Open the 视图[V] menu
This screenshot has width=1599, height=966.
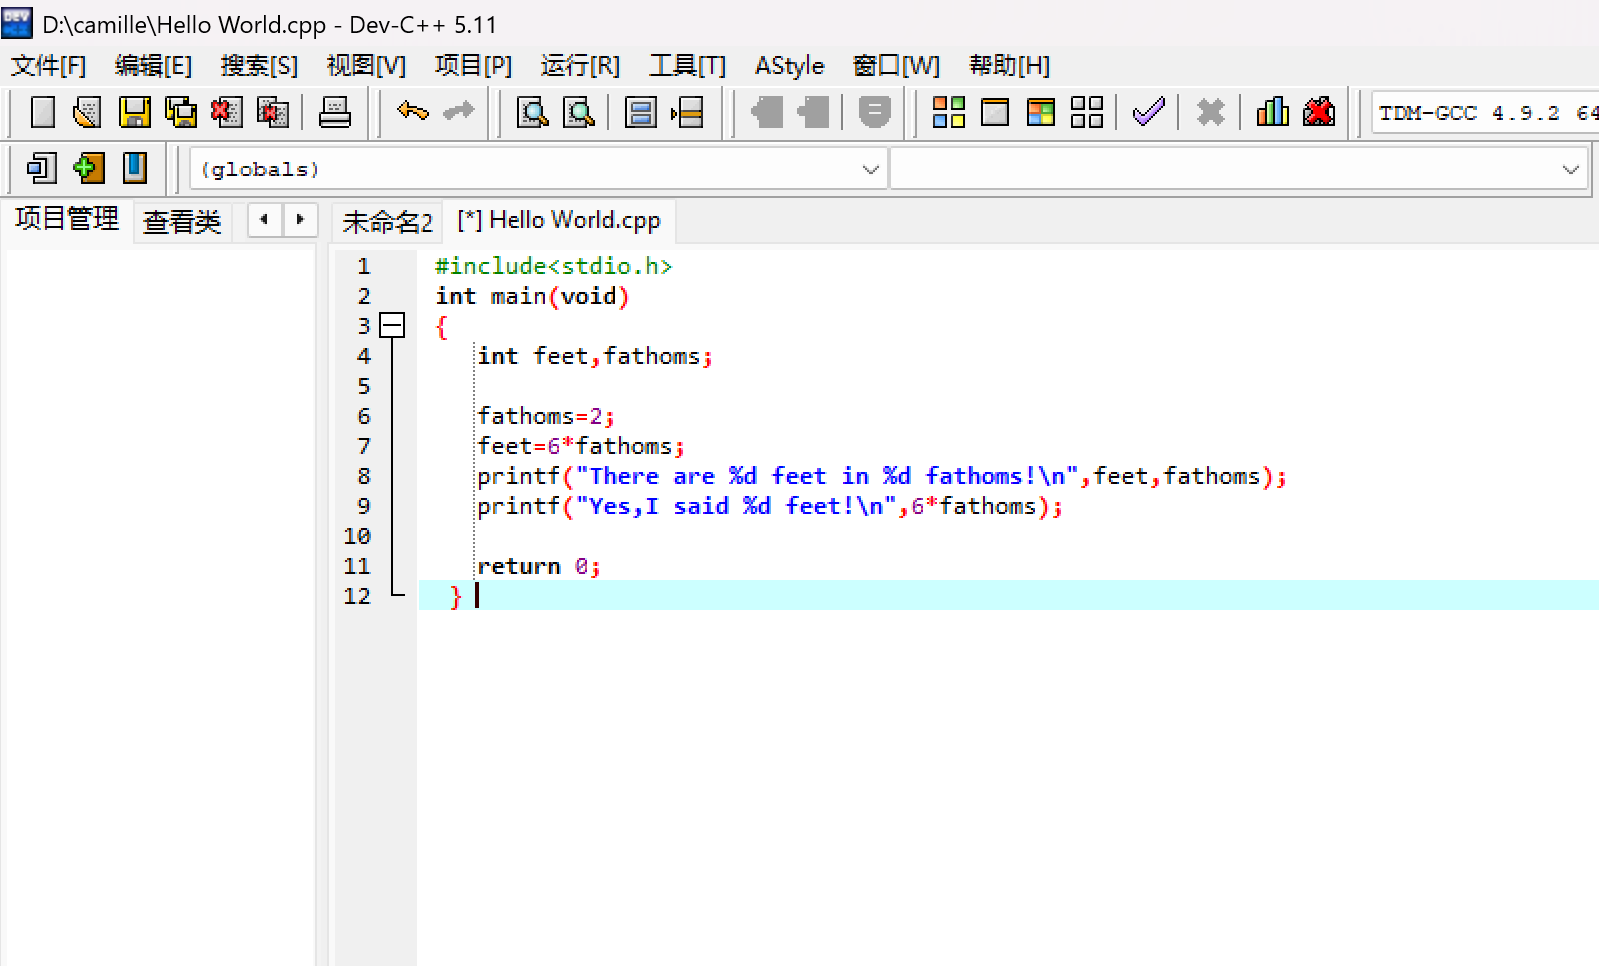(366, 66)
